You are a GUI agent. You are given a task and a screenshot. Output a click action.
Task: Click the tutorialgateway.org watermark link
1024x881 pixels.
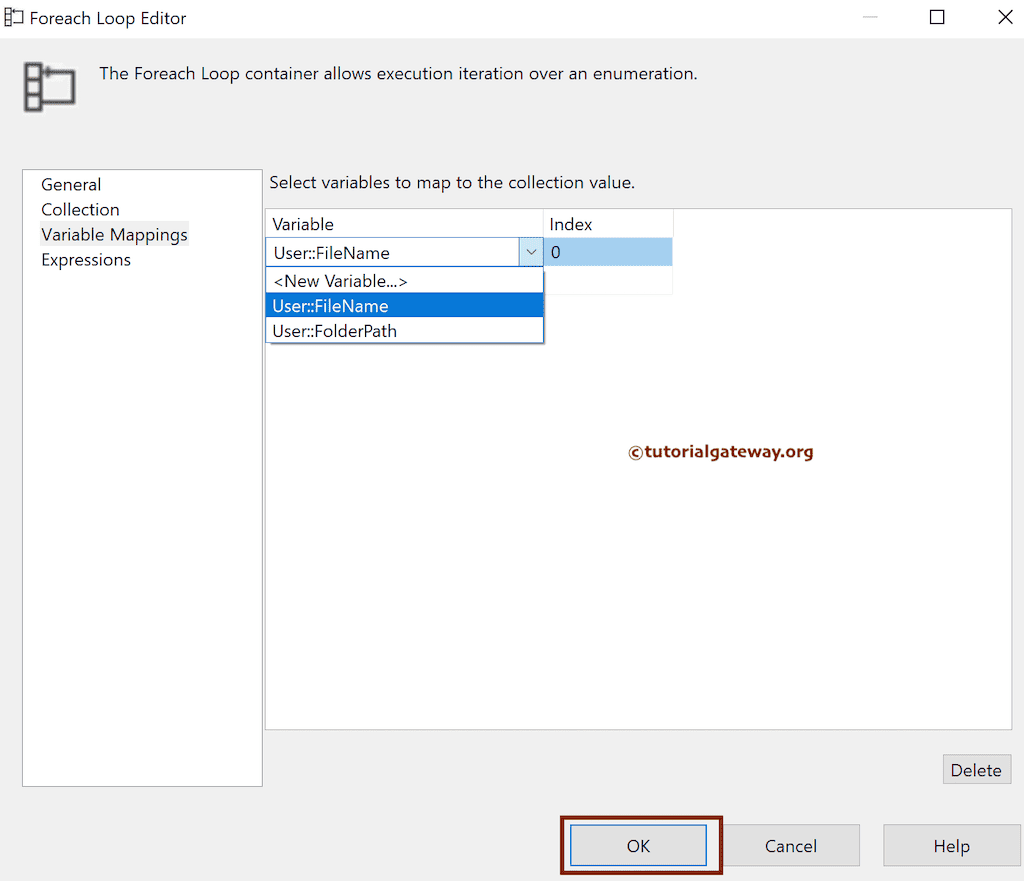point(721,452)
